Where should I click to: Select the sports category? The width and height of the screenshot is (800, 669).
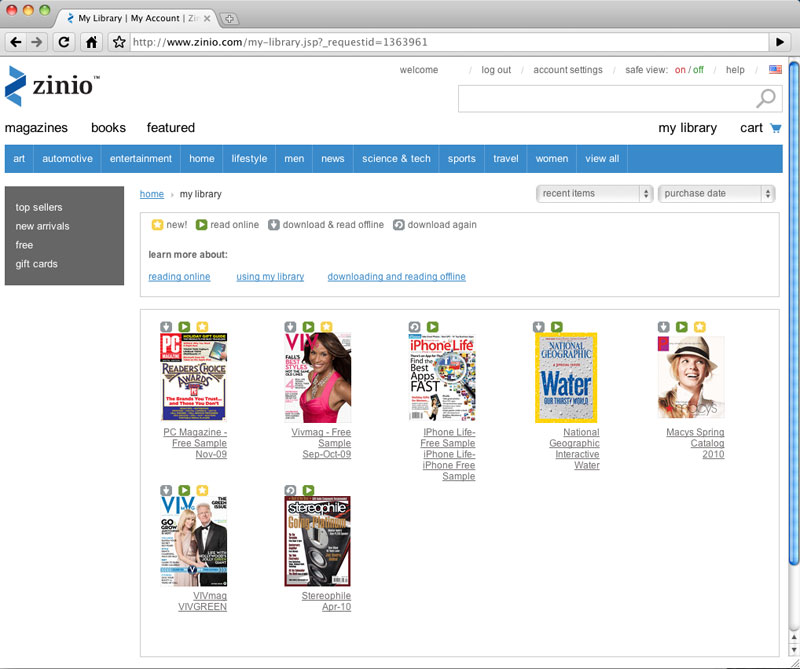coord(462,159)
